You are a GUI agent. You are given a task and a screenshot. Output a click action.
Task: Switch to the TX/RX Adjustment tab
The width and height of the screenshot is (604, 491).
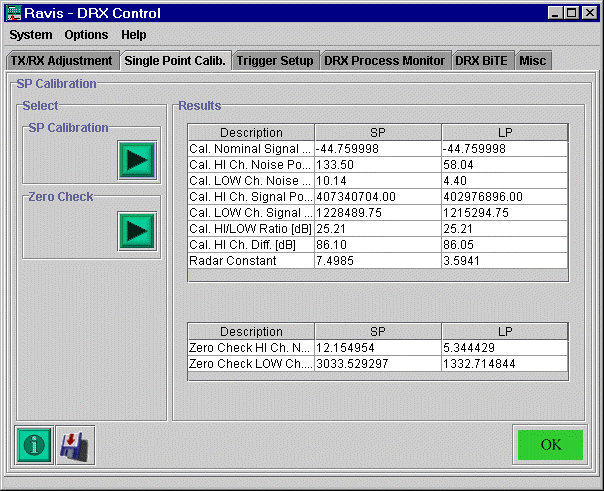click(62, 61)
